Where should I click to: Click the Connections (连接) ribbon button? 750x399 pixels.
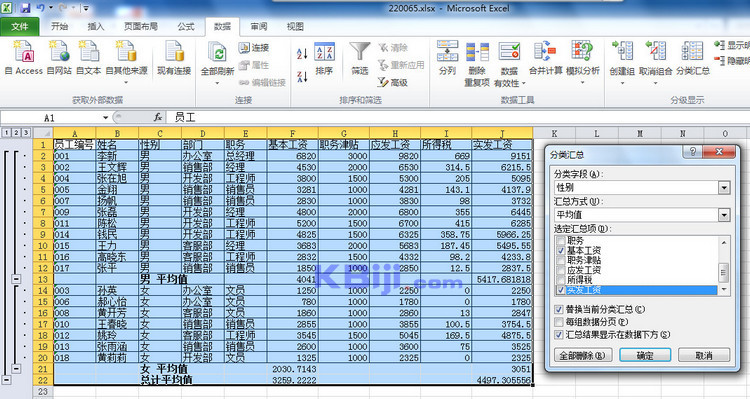click(x=254, y=48)
